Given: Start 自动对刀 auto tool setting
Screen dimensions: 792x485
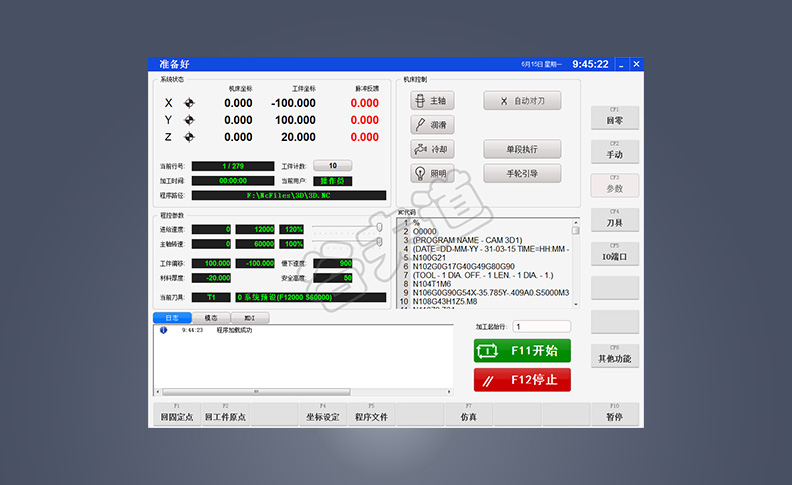Looking at the screenshot, I should [x=522, y=101].
